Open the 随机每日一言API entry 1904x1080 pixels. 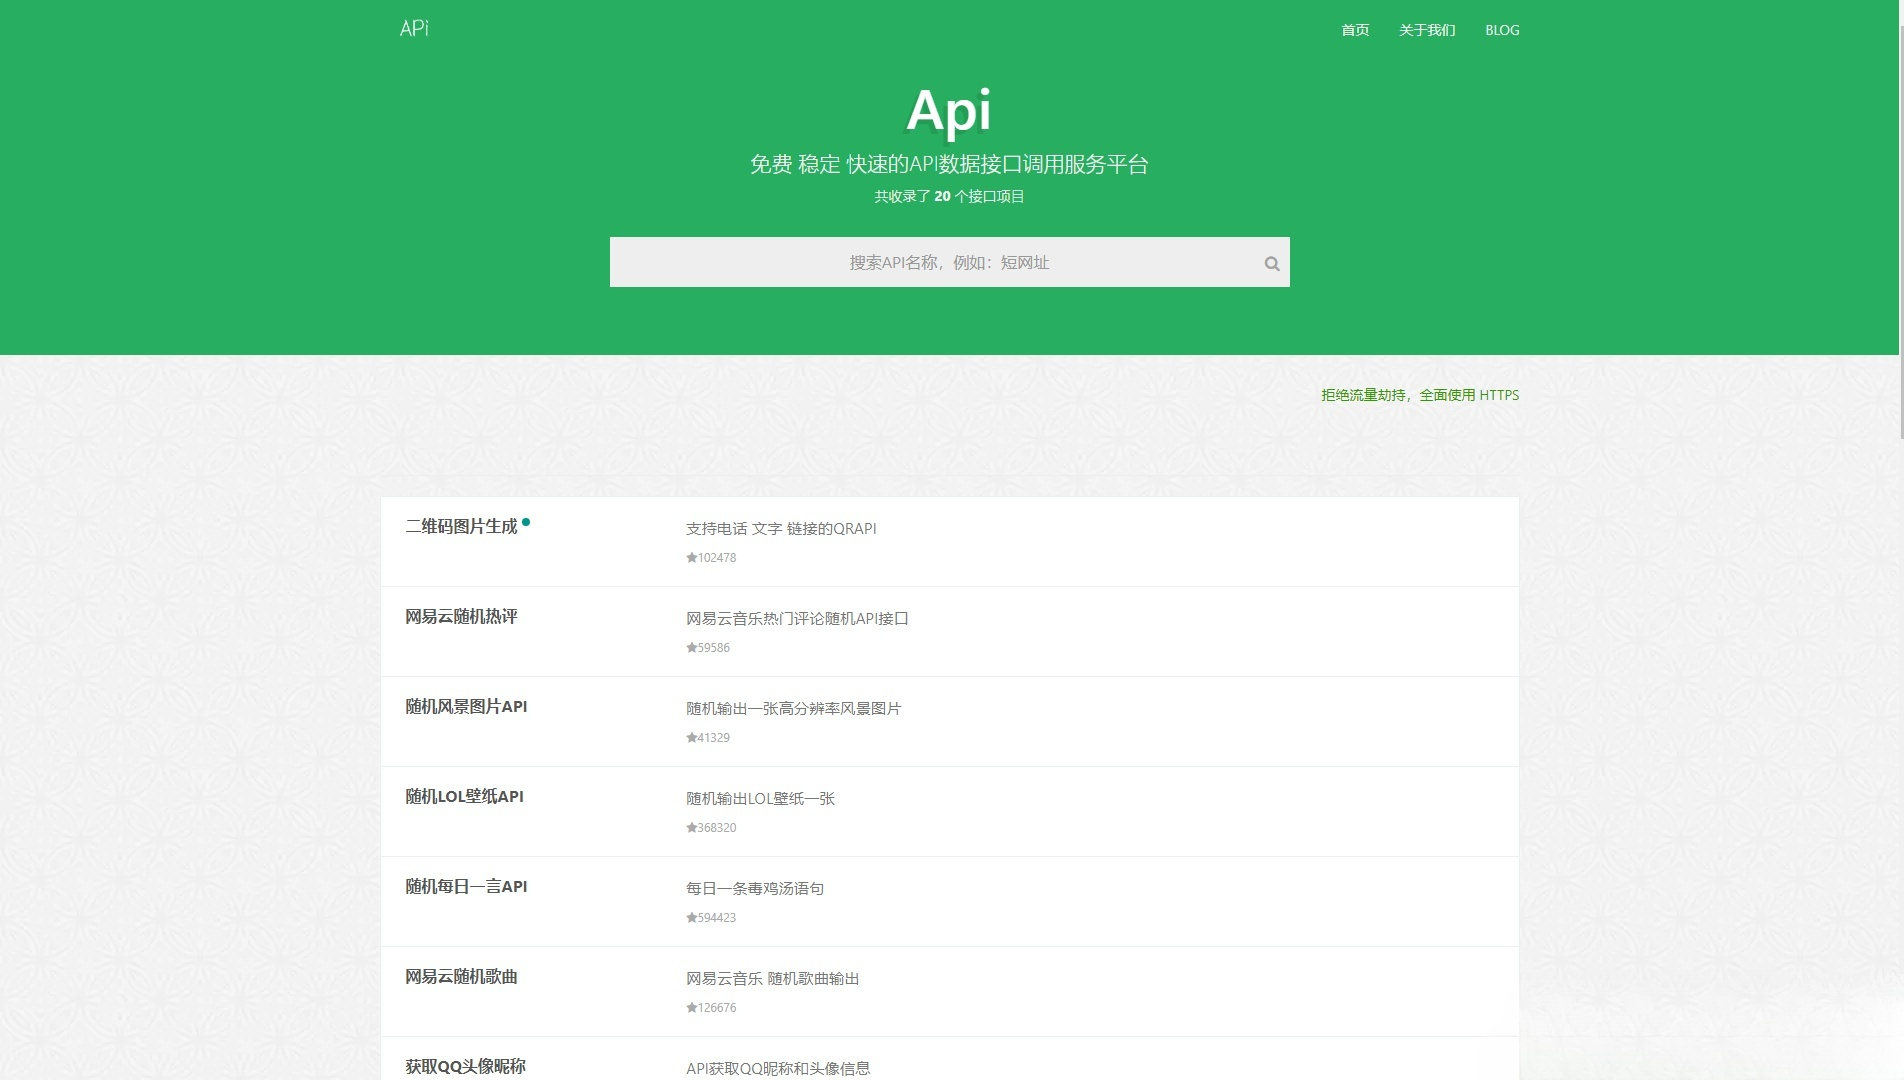[x=467, y=887]
